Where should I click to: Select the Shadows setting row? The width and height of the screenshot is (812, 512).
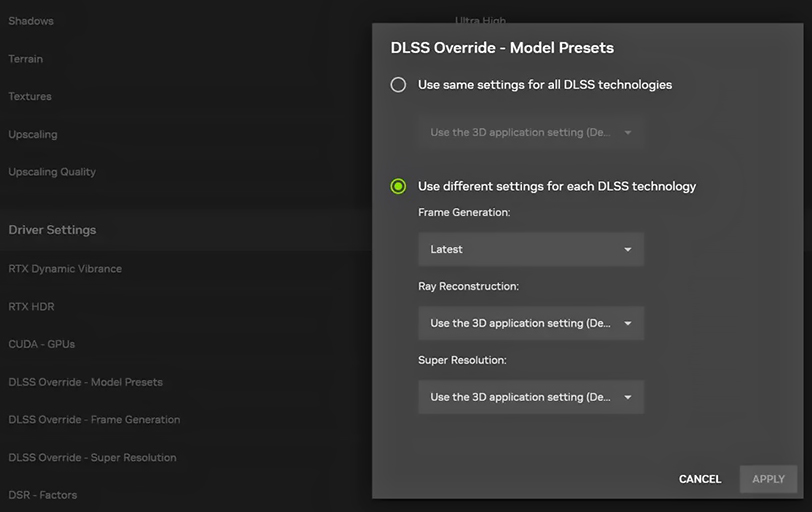31,21
